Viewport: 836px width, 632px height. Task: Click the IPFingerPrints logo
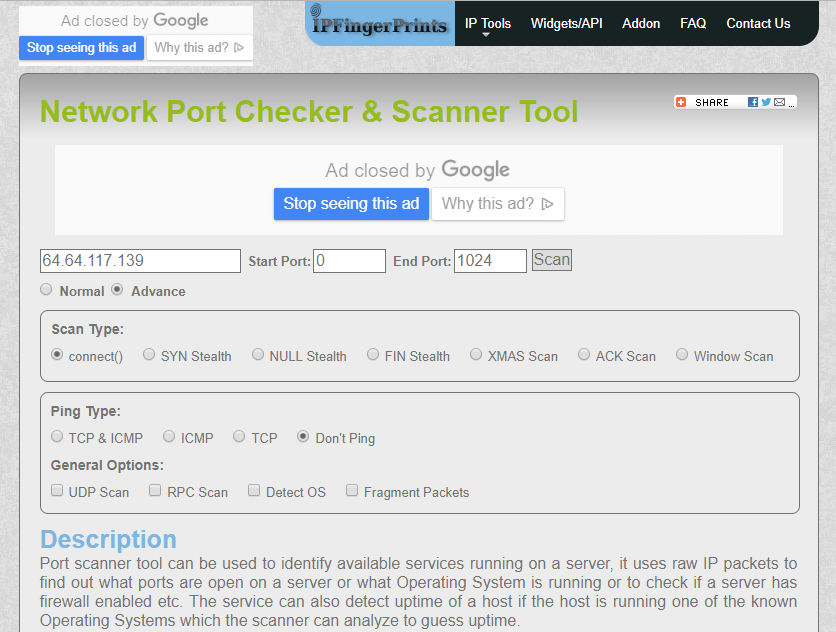point(379,23)
